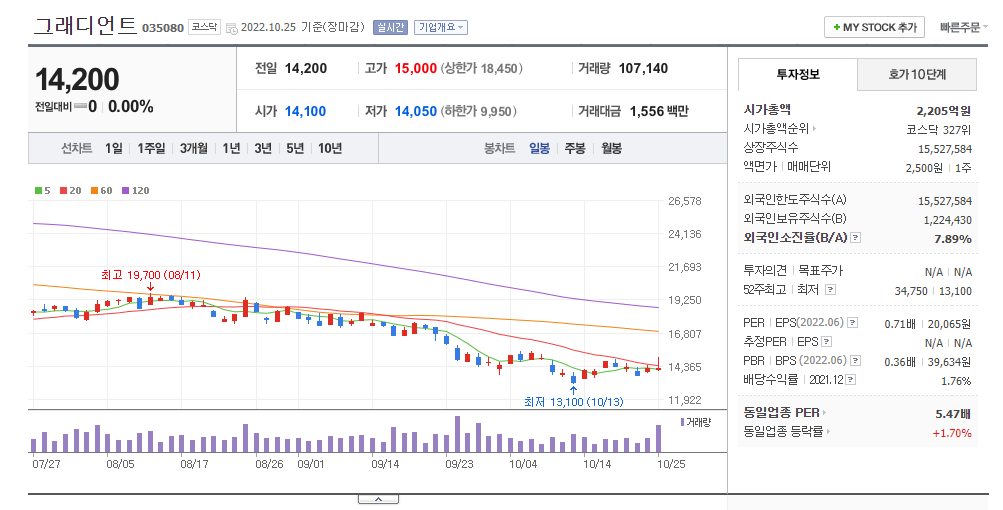Click the 코스닥 market badge
Viewport: 1003px width, 510px height.
204,28
